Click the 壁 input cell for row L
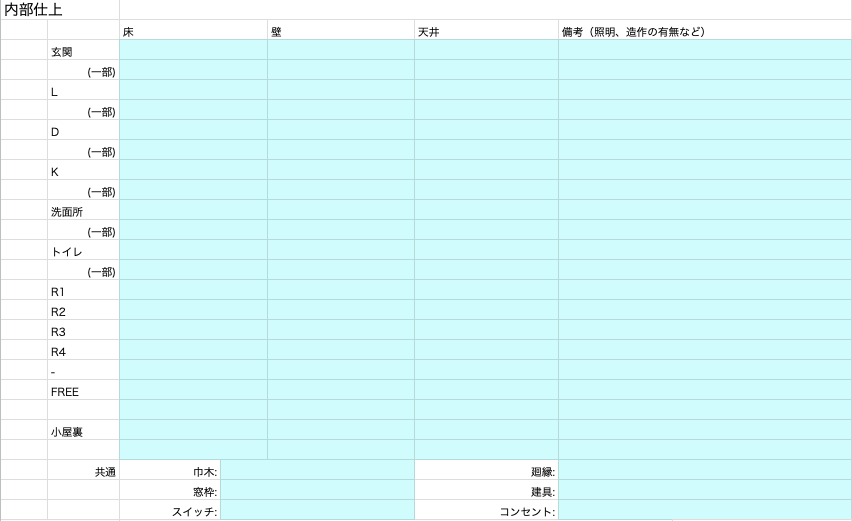The height and width of the screenshot is (521, 852). pos(340,91)
